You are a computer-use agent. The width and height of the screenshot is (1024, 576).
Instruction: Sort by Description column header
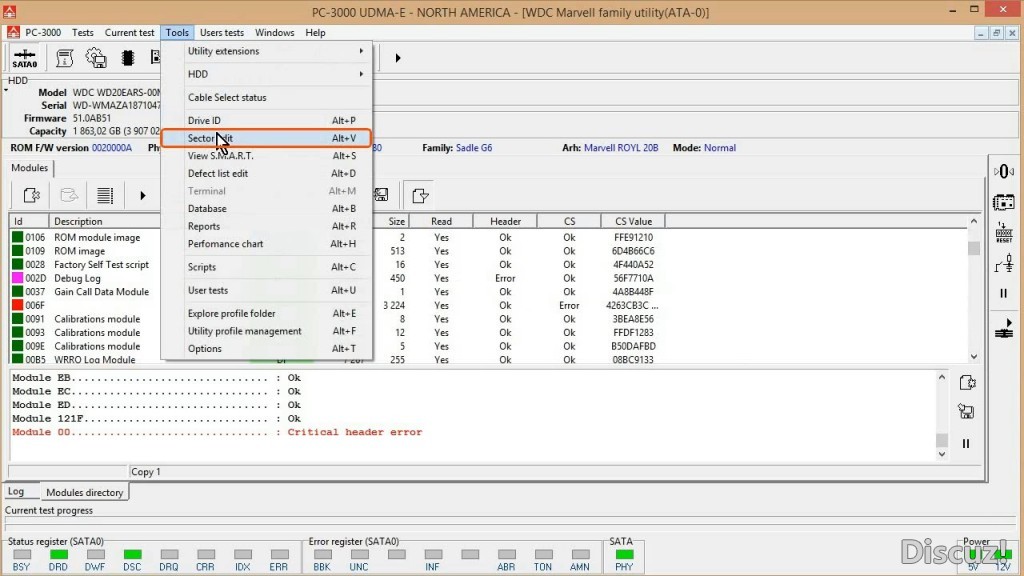click(104, 221)
